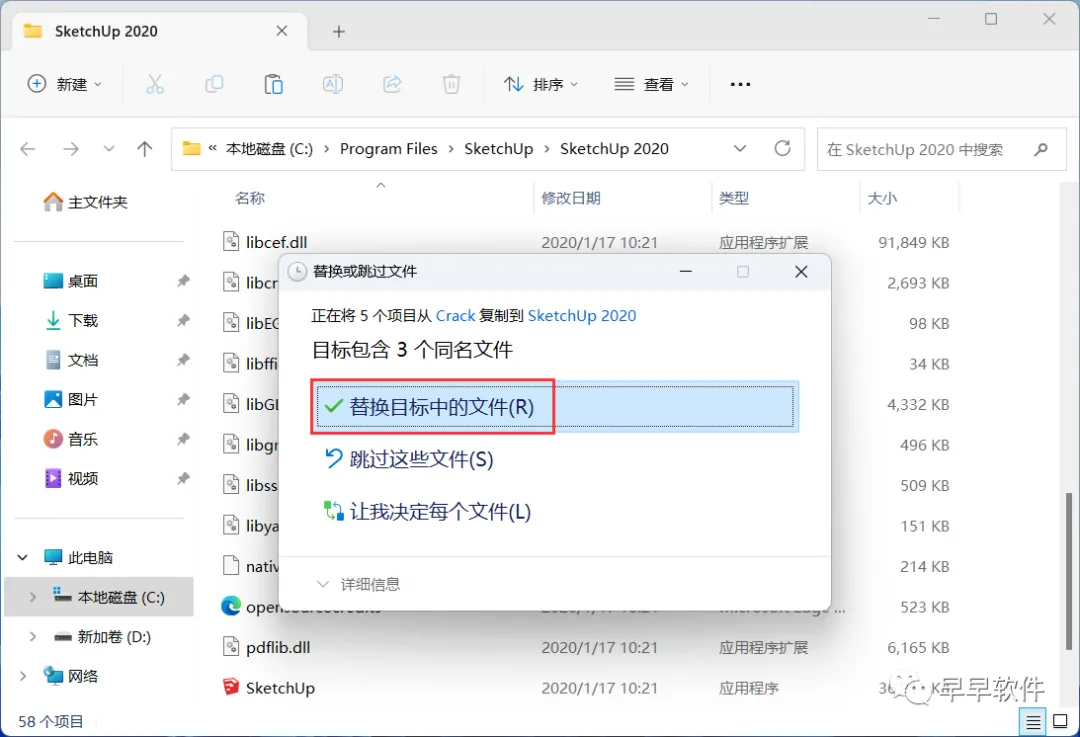
Task: Click the Copy icon in toolbar
Action: [x=214, y=84]
